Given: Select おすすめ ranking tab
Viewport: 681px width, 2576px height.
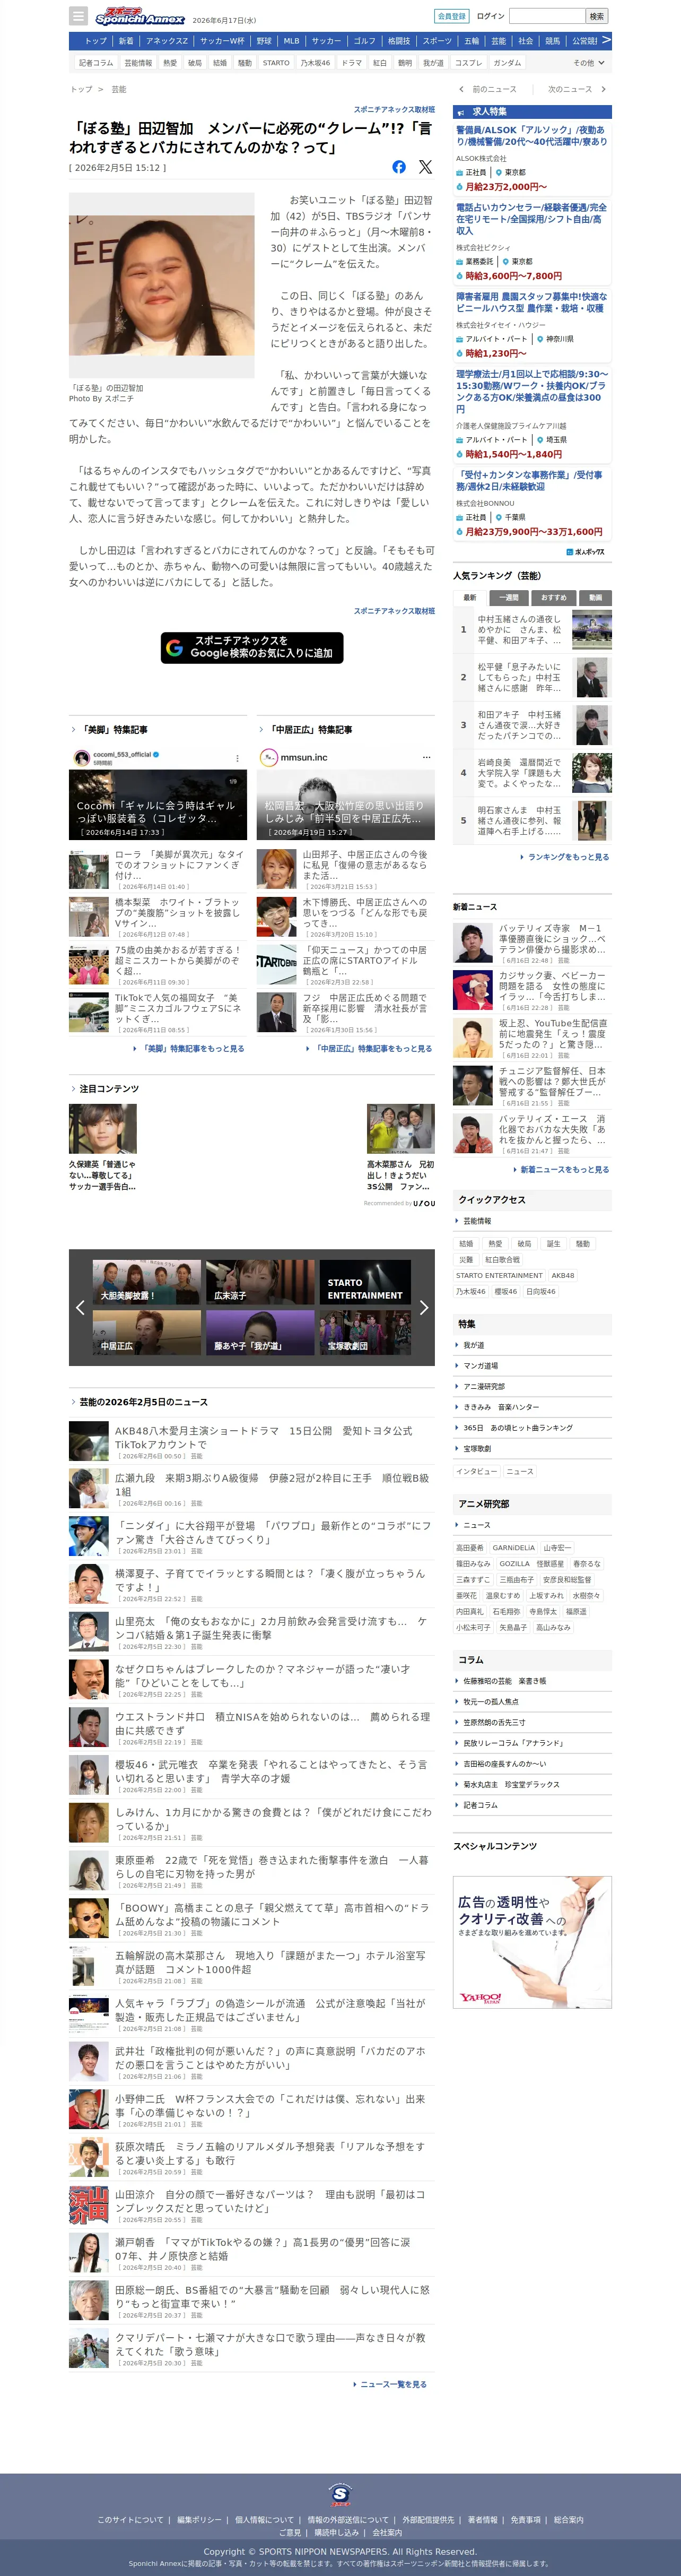Looking at the screenshot, I should tap(553, 597).
